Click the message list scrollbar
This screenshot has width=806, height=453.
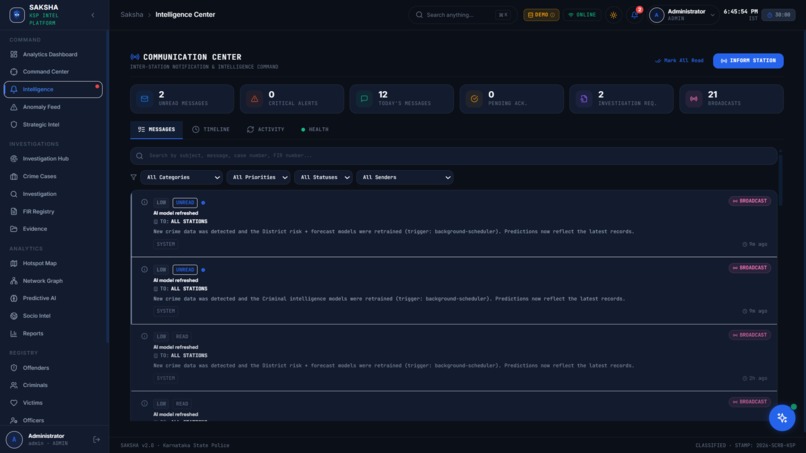(x=780, y=178)
